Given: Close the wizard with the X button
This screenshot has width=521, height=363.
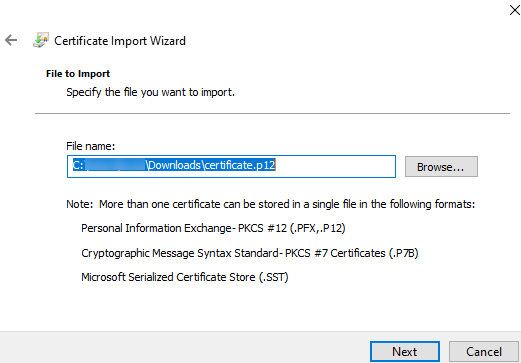Looking at the screenshot, I should point(514,10).
